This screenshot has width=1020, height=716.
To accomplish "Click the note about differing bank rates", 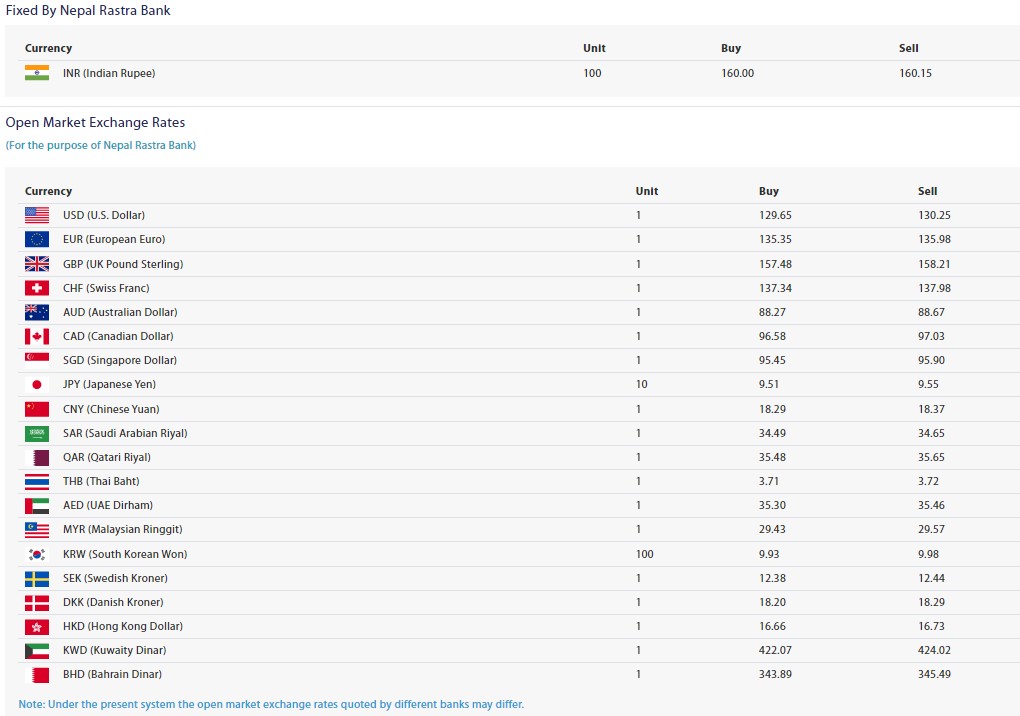I will 271,704.
